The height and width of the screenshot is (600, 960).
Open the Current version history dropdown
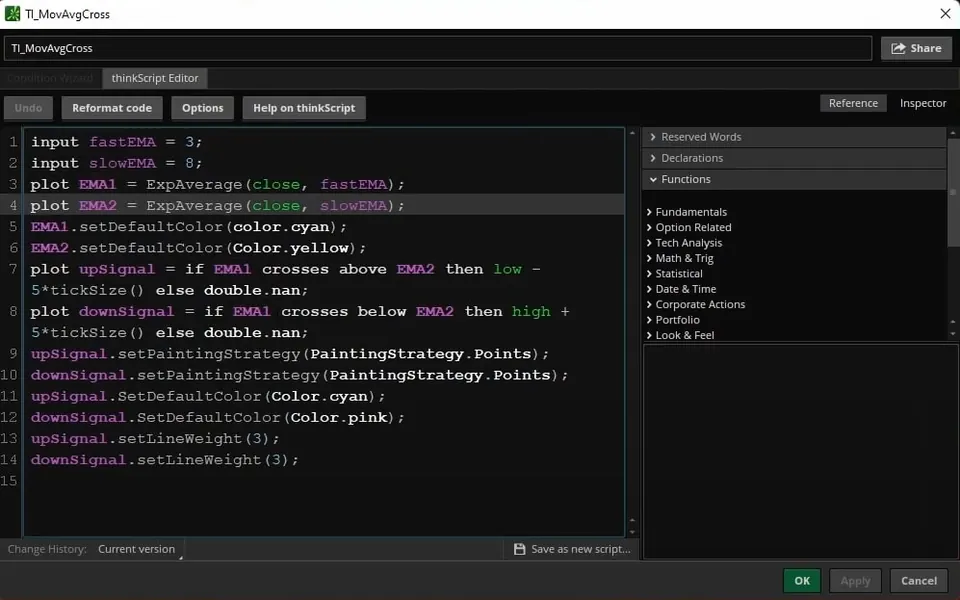[x=140, y=549]
